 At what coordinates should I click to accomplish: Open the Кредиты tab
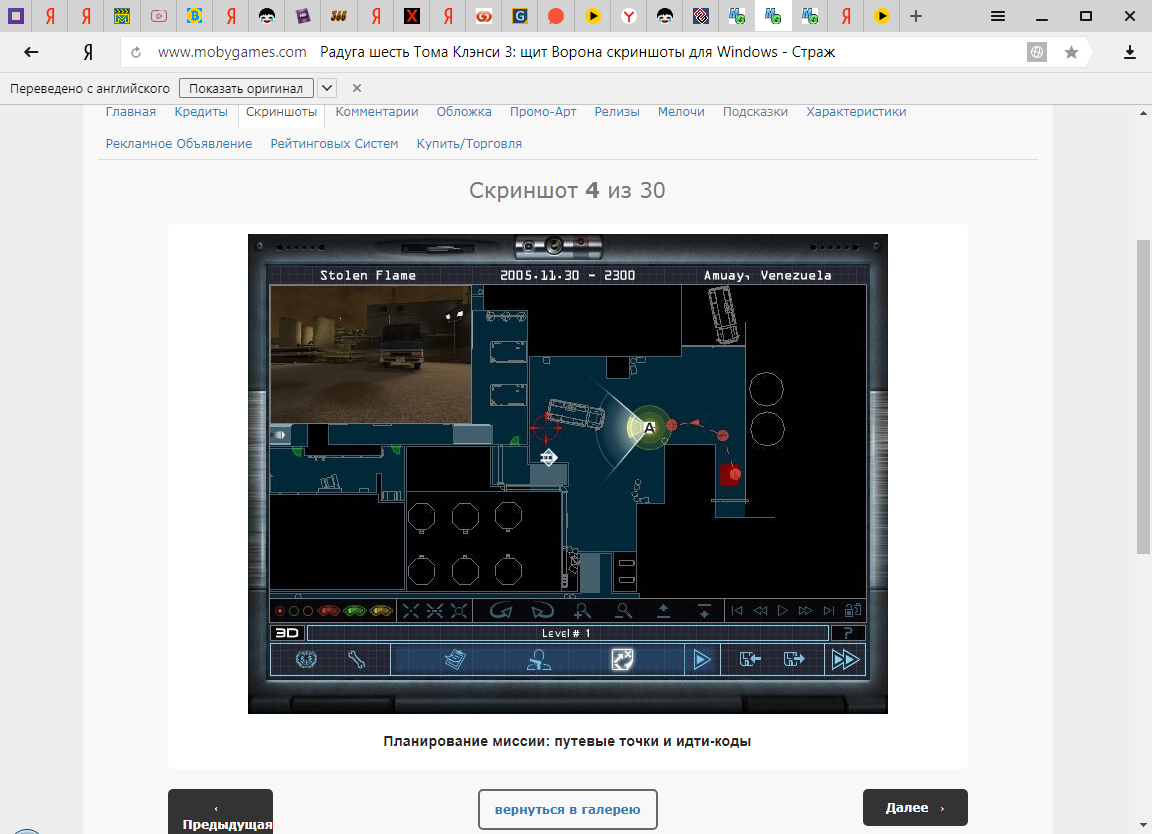click(201, 112)
